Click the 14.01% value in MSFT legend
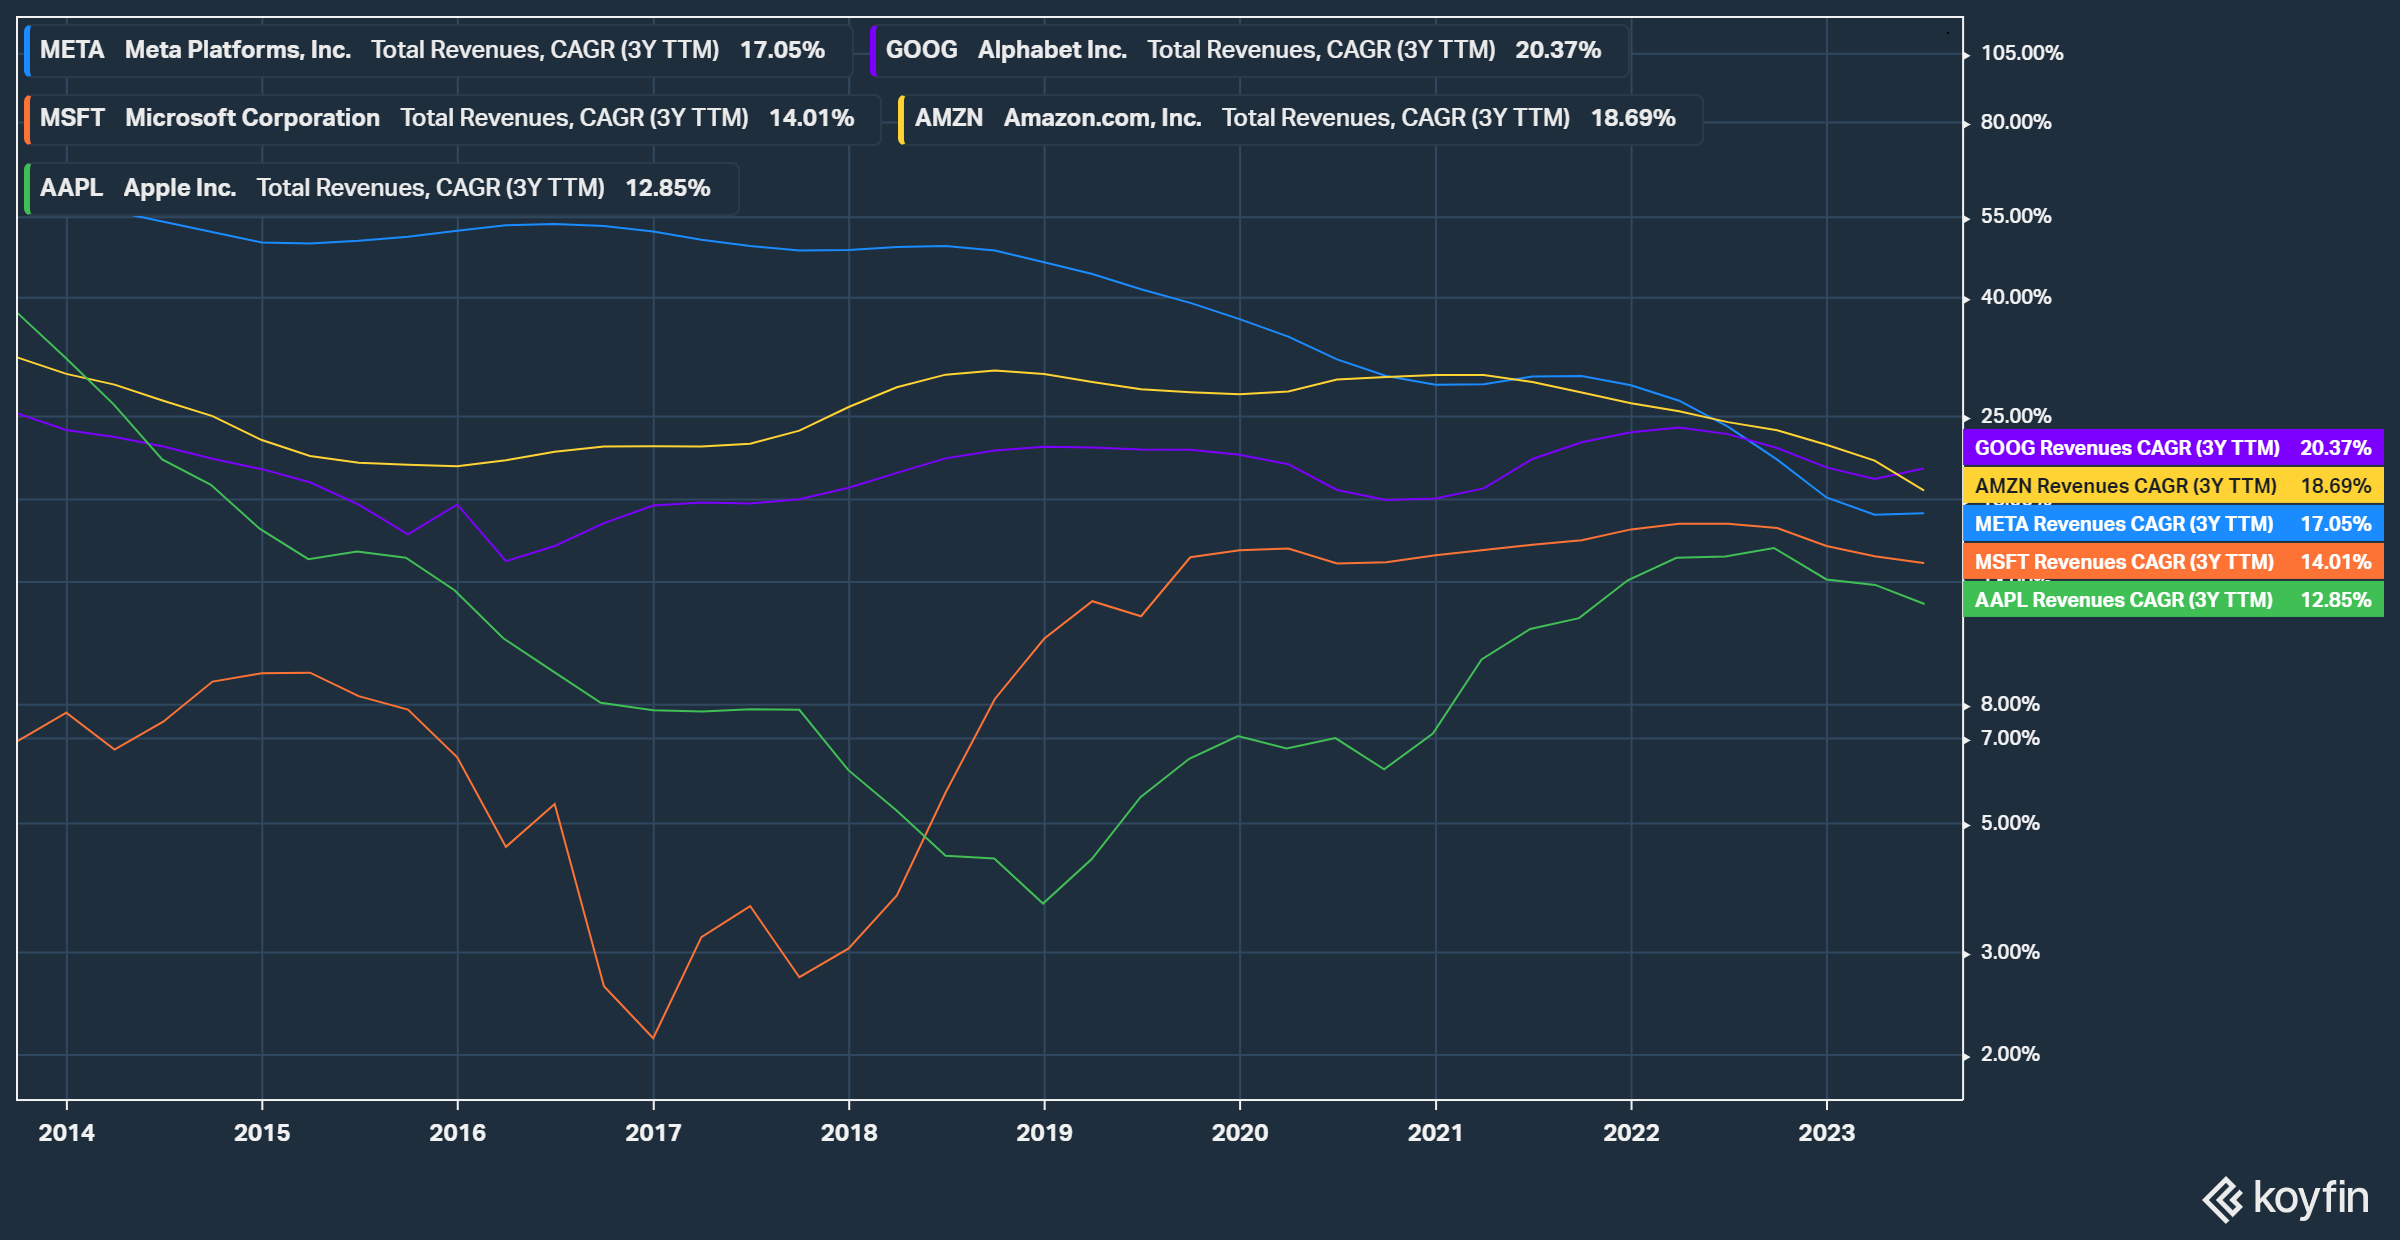Screen dimensions: 2400x1240 [x=811, y=118]
